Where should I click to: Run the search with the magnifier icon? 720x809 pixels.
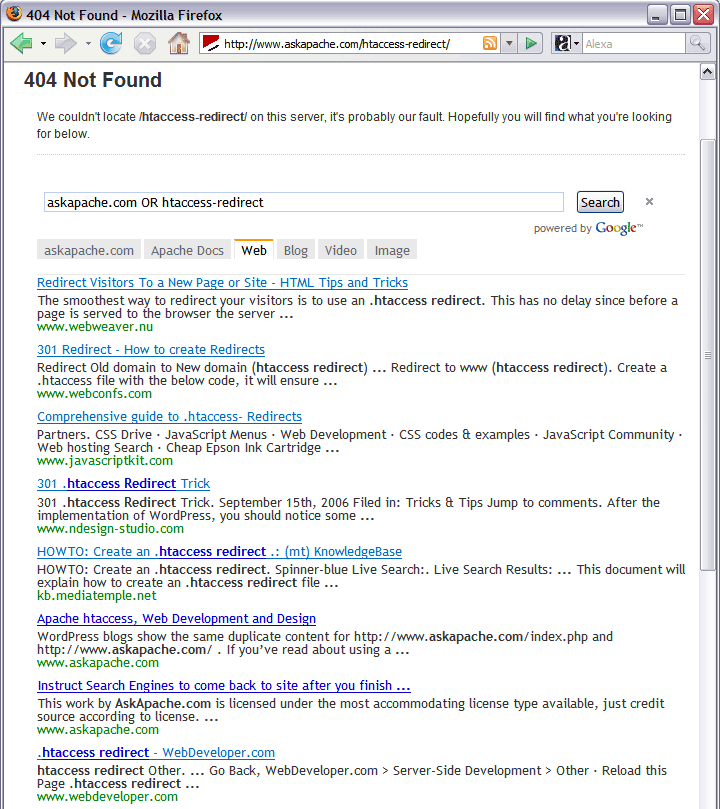point(697,43)
